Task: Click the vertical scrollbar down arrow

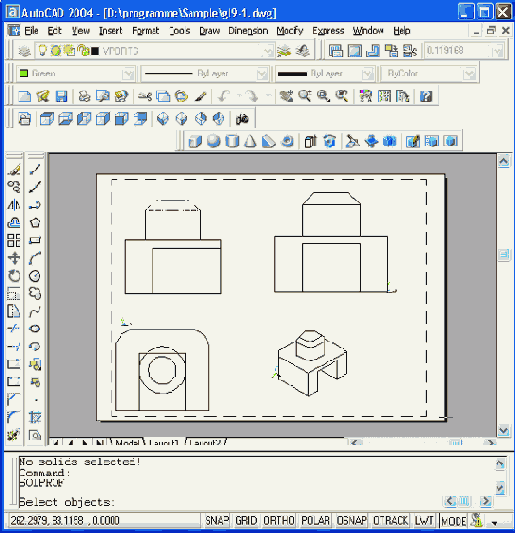Action: pos(503,431)
